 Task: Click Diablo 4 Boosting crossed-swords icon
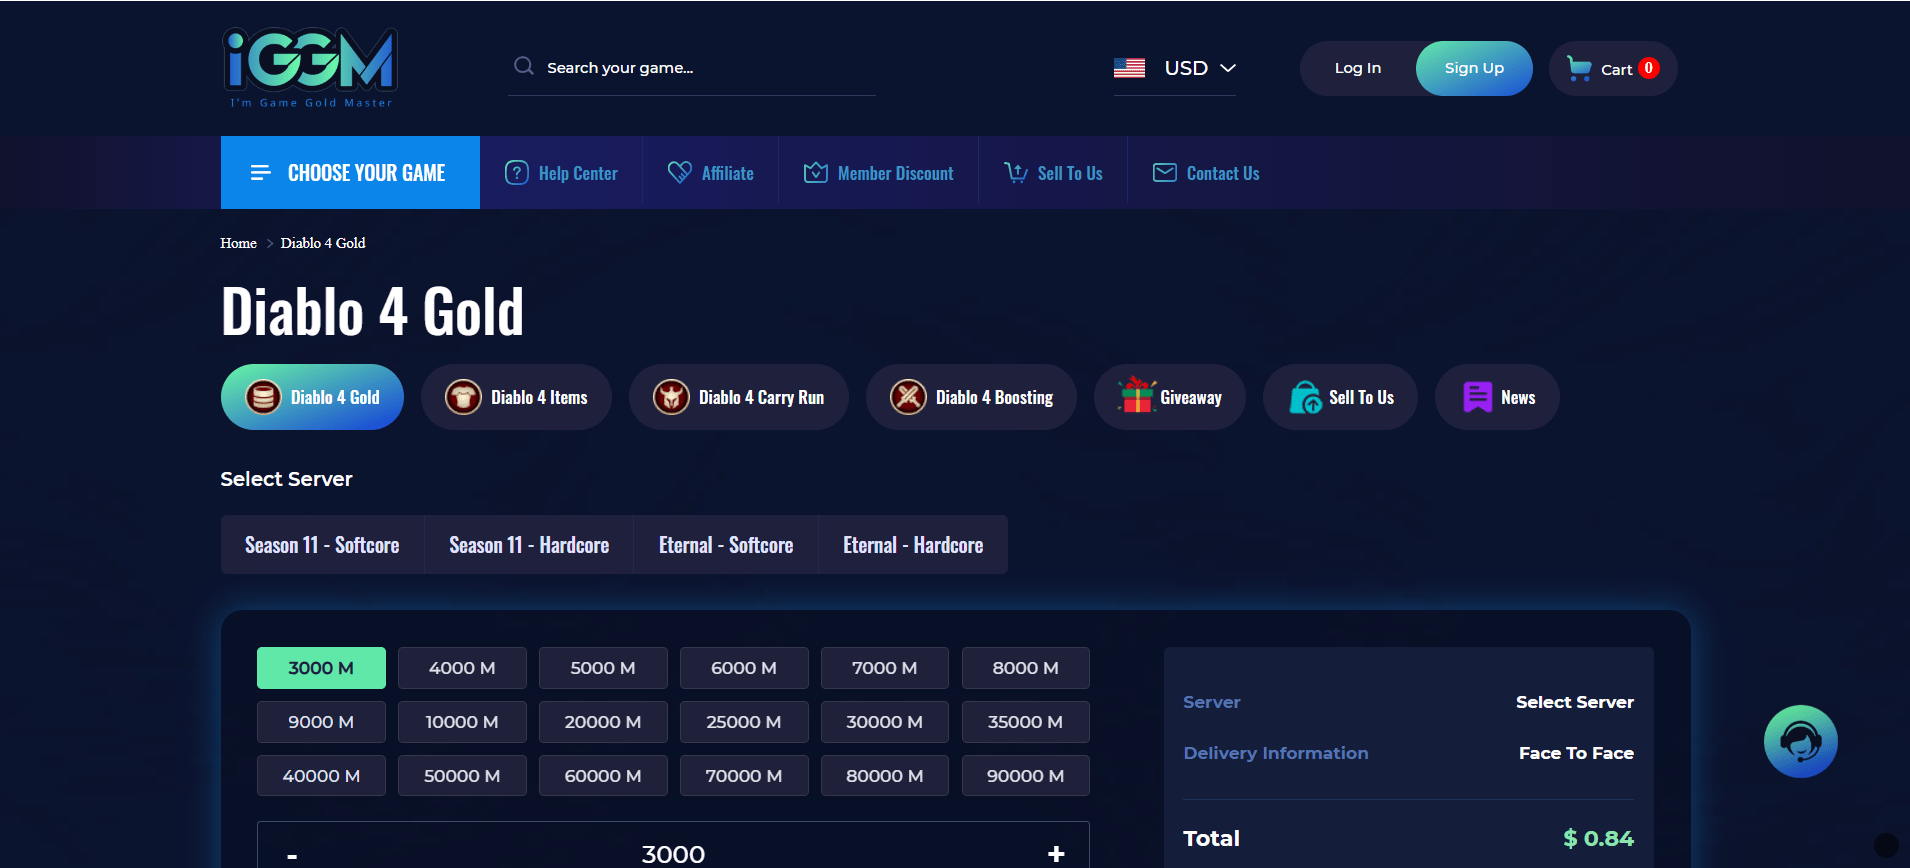coord(908,397)
